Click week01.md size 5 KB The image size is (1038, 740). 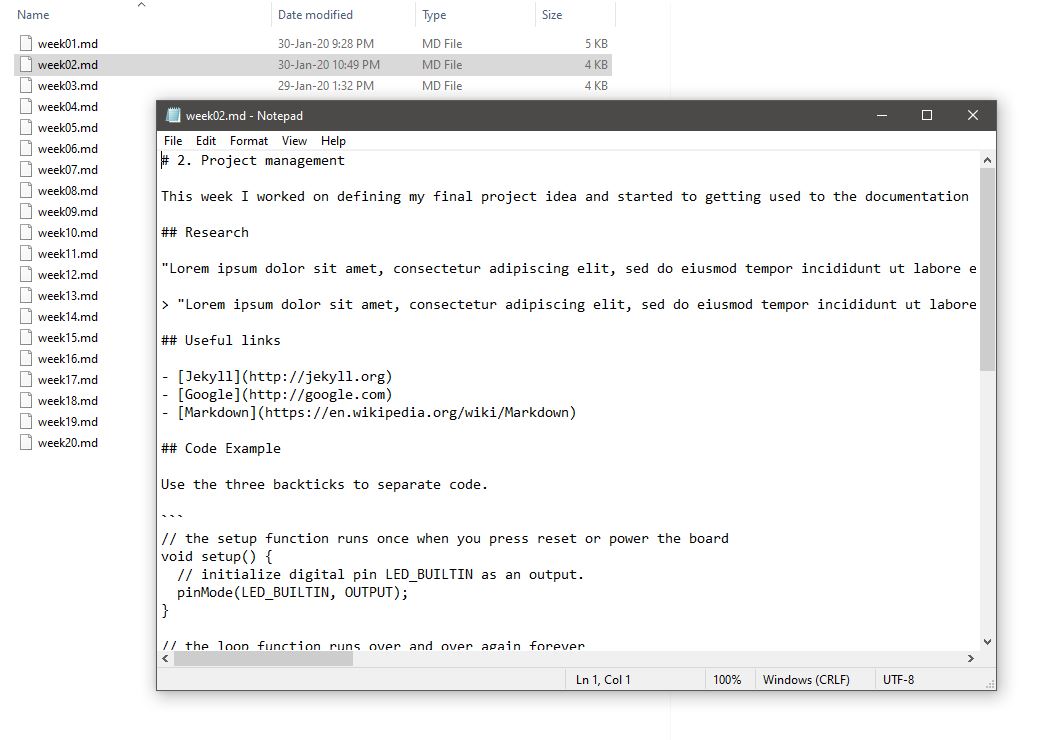(596, 44)
